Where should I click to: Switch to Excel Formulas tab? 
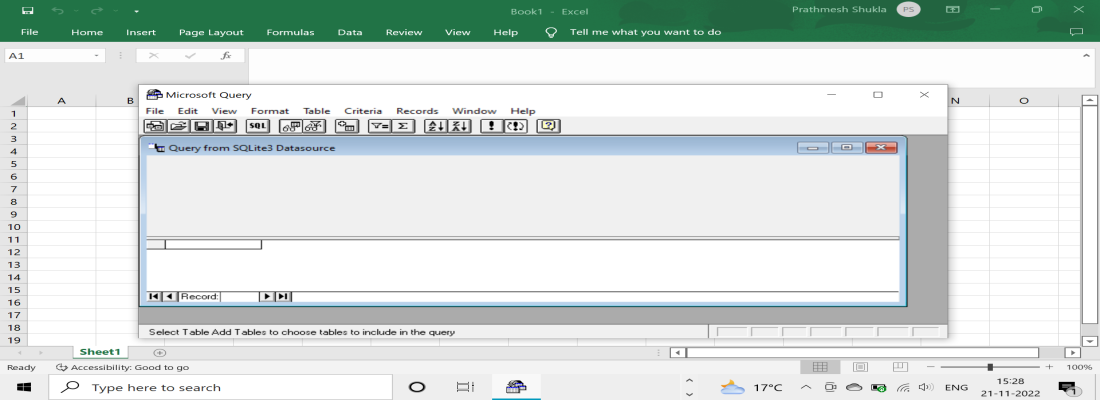[290, 32]
